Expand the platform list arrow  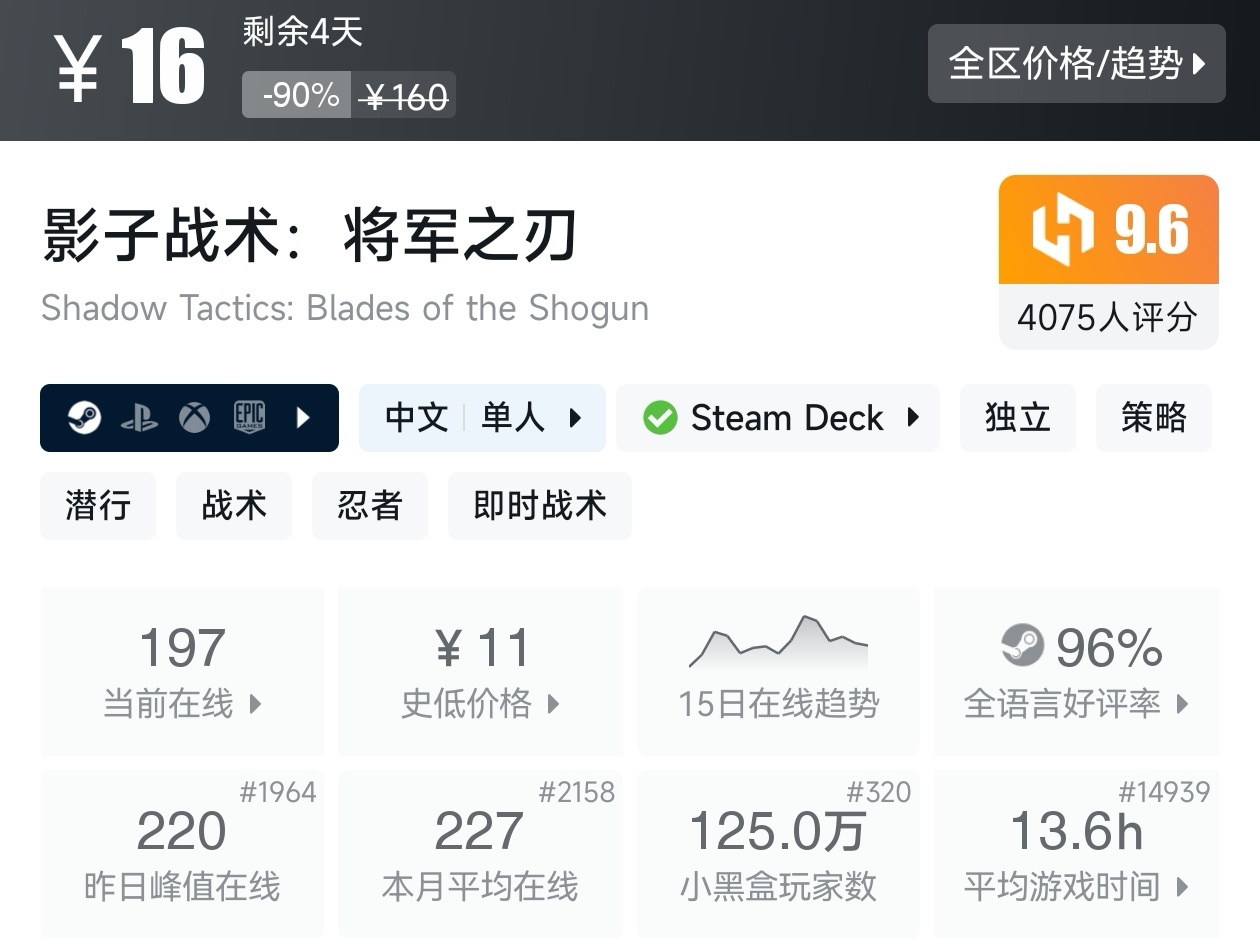[x=304, y=417]
